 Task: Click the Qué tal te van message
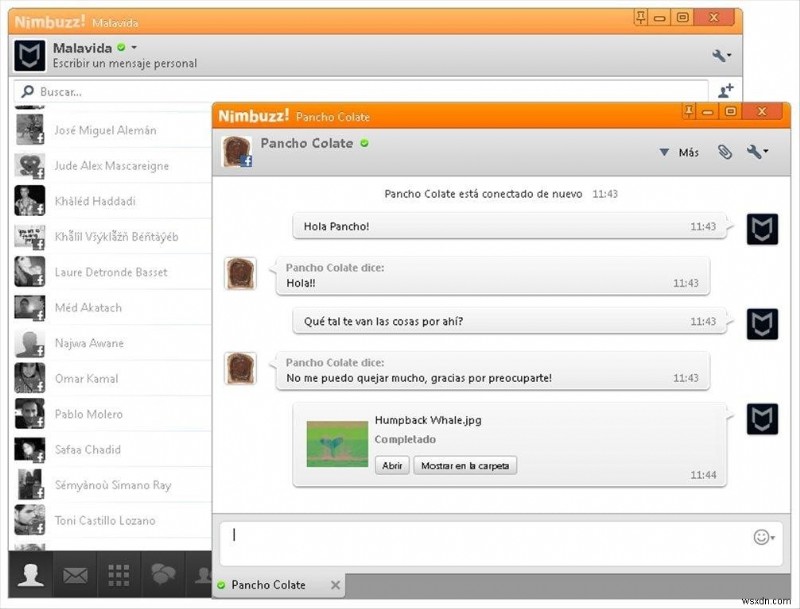click(x=509, y=321)
